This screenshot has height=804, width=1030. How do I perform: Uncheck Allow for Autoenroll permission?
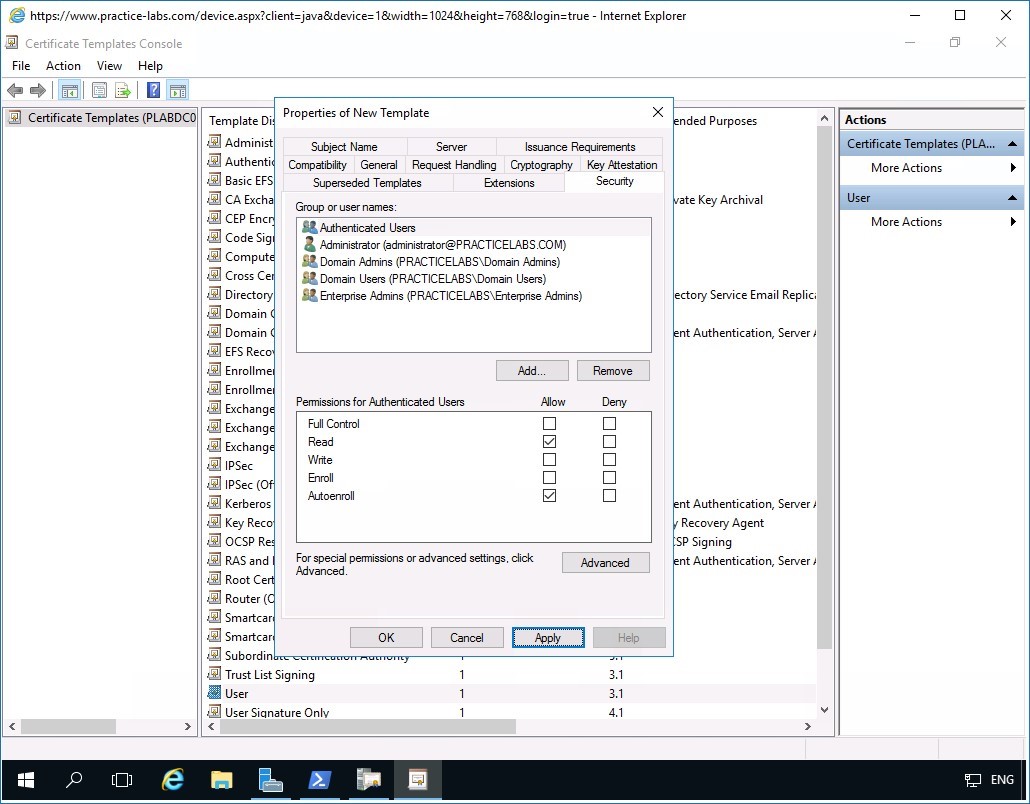tap(549, 495)
